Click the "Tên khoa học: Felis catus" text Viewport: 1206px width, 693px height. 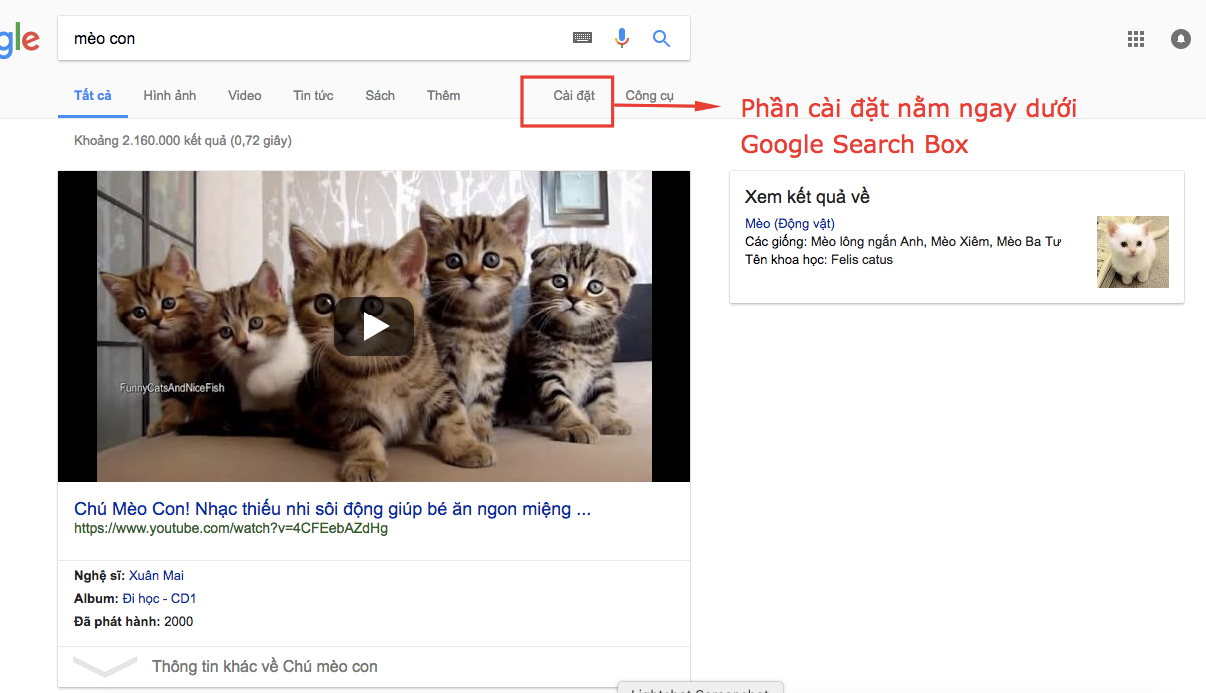[819, 260]
